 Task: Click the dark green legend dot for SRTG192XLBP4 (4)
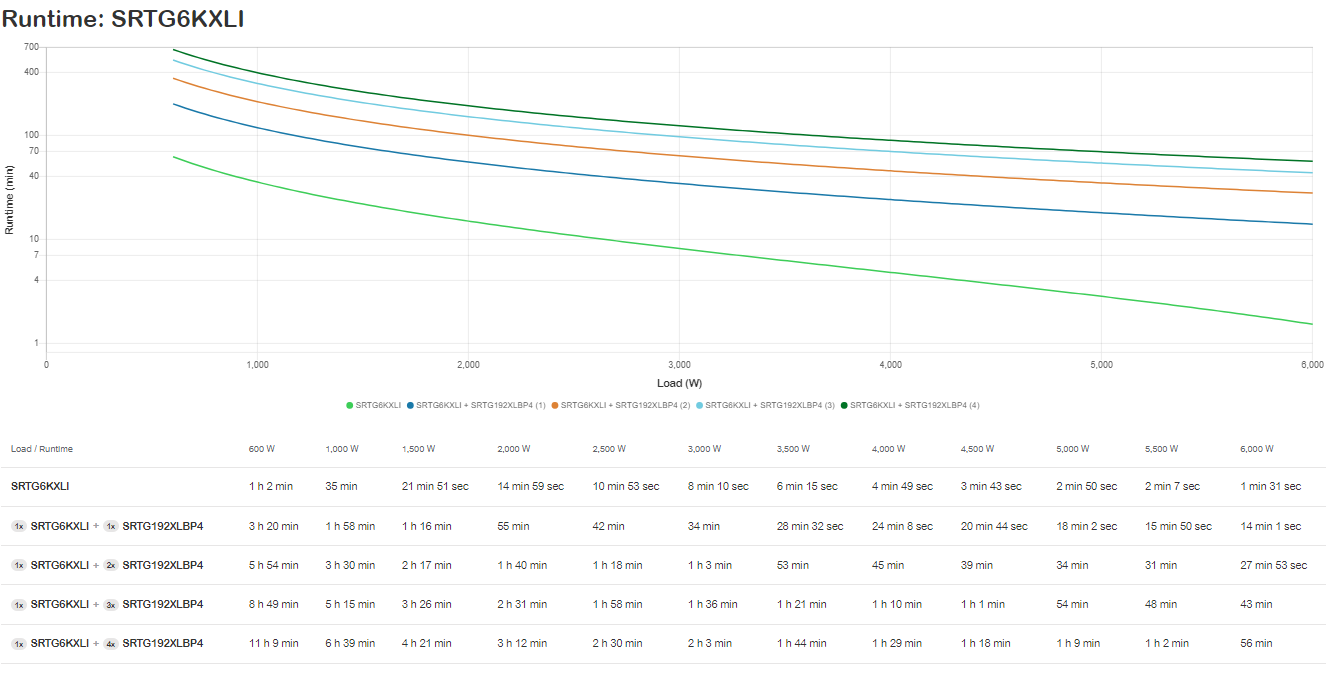845,405
